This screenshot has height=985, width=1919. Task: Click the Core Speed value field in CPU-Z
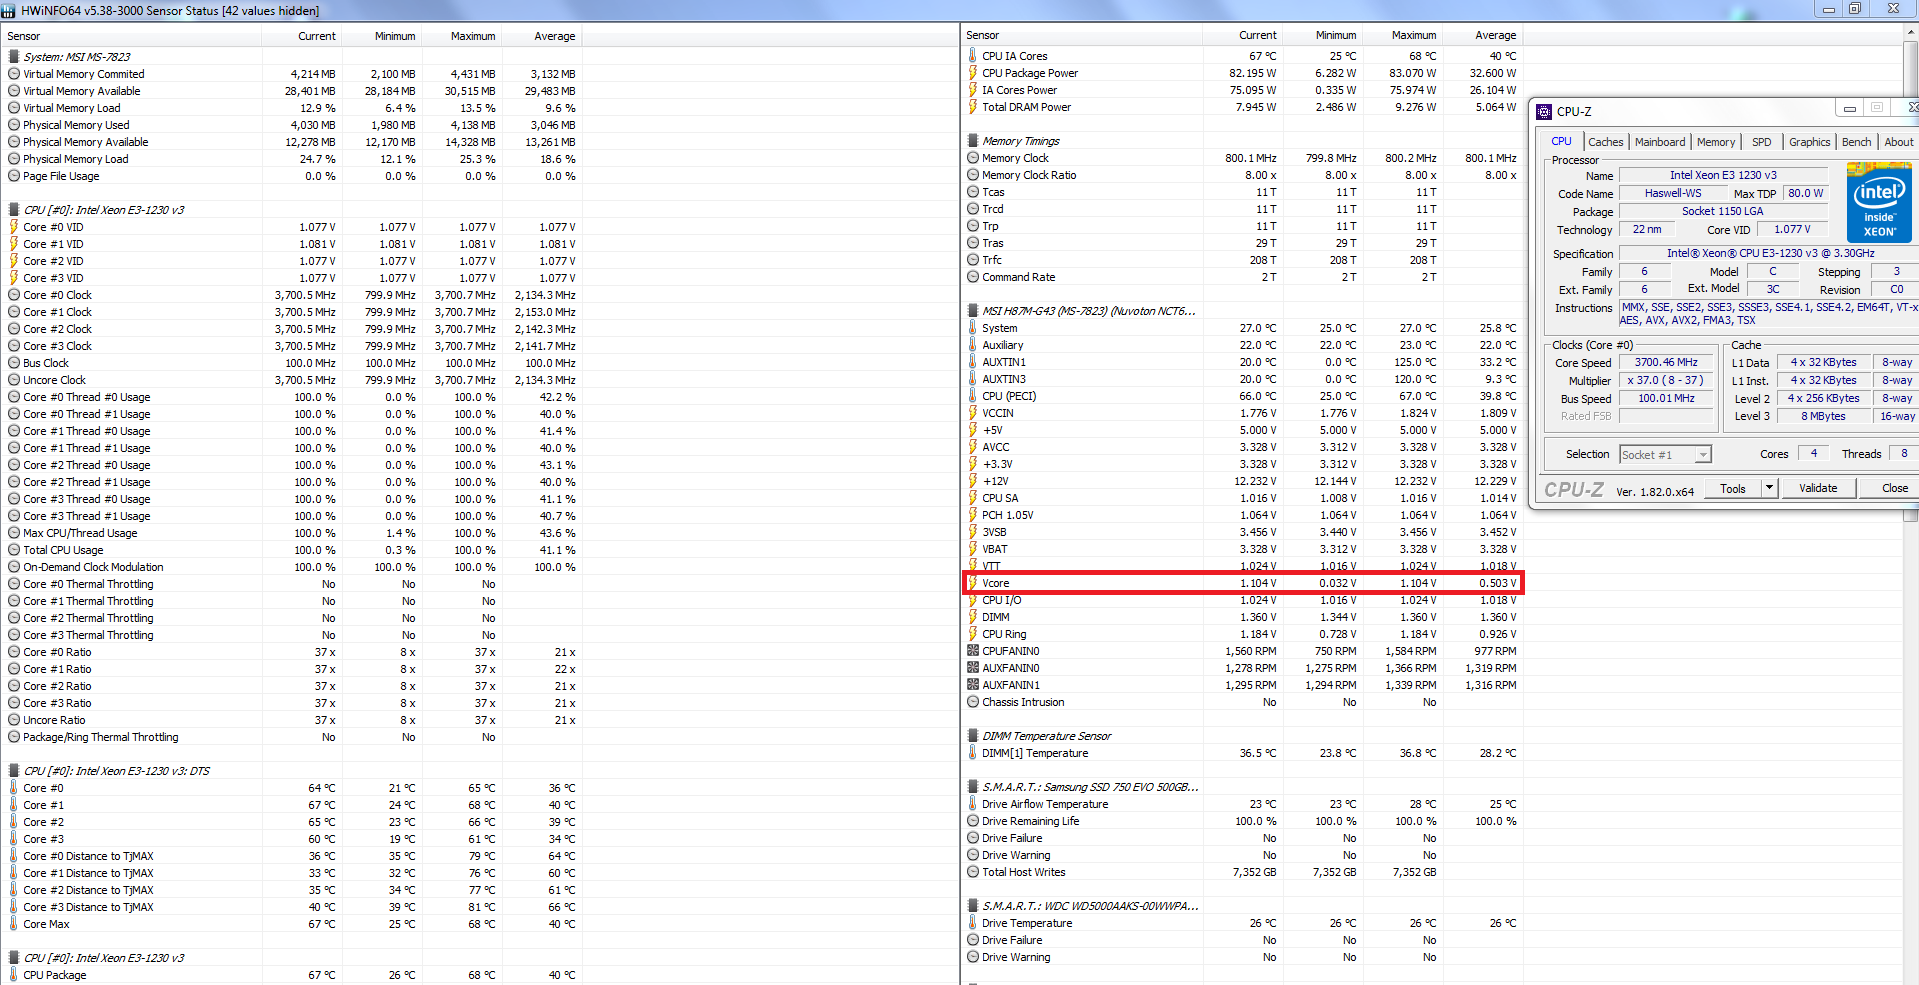(x=1666, y=363)
